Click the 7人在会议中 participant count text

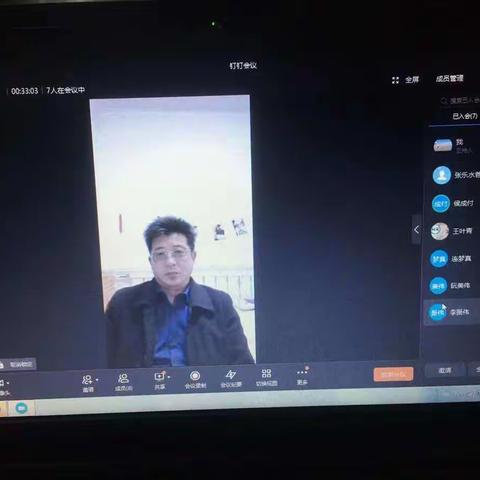(65, 90)
